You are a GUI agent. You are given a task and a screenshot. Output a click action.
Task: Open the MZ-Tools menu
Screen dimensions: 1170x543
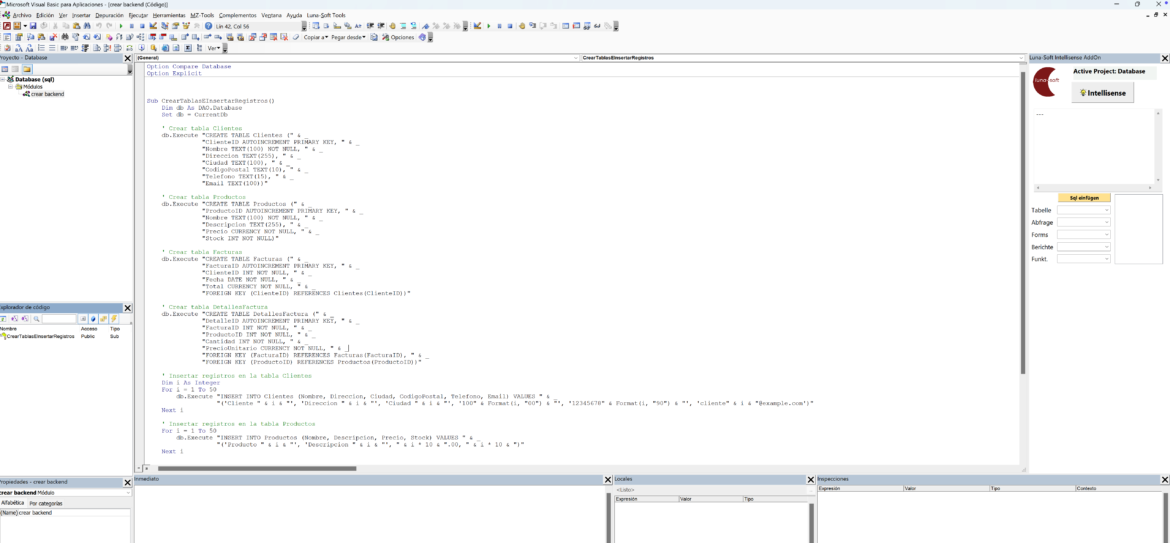202,16
